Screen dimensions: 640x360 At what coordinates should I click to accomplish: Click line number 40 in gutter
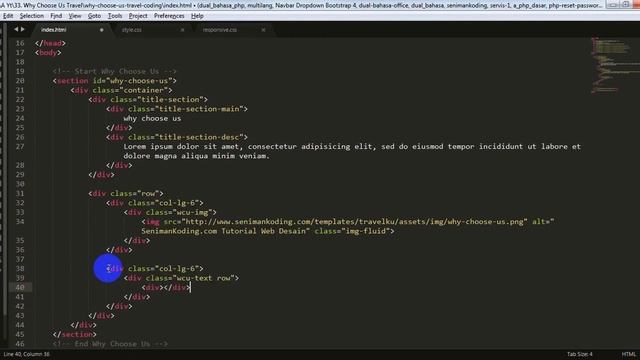20,287
